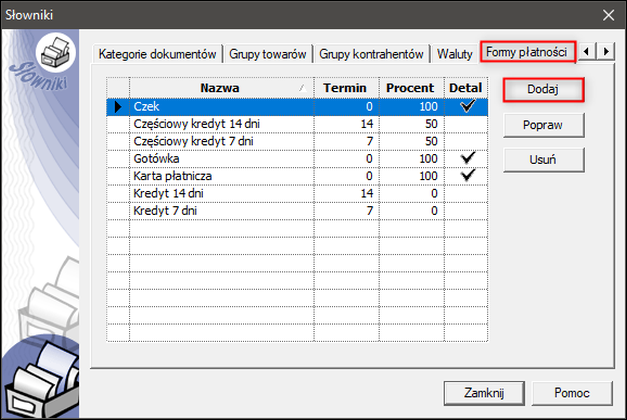The height and width of the screenshot is (420, 627).
Task: Toggle Detal cell for Kredyt 14 dni
Action: (x=466, y=194)
